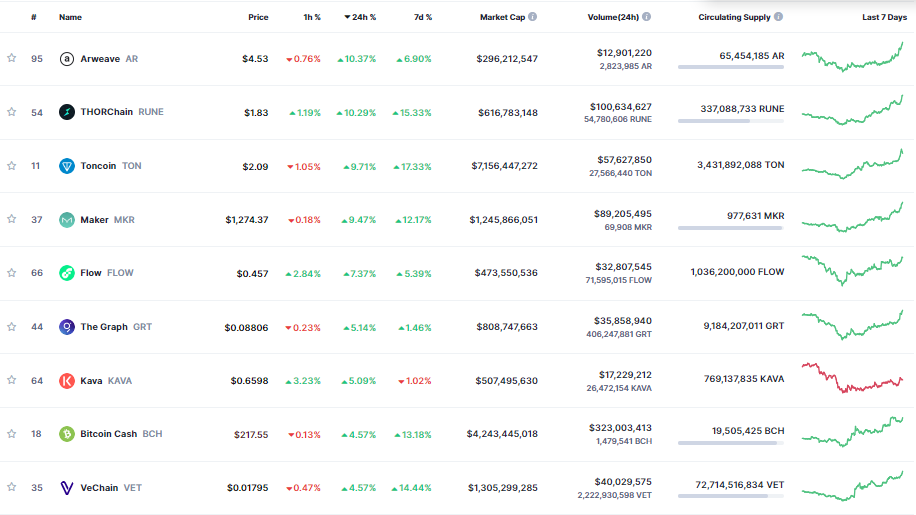
Task: Click Maker price $1,274.37
Action: coord(247,220)
